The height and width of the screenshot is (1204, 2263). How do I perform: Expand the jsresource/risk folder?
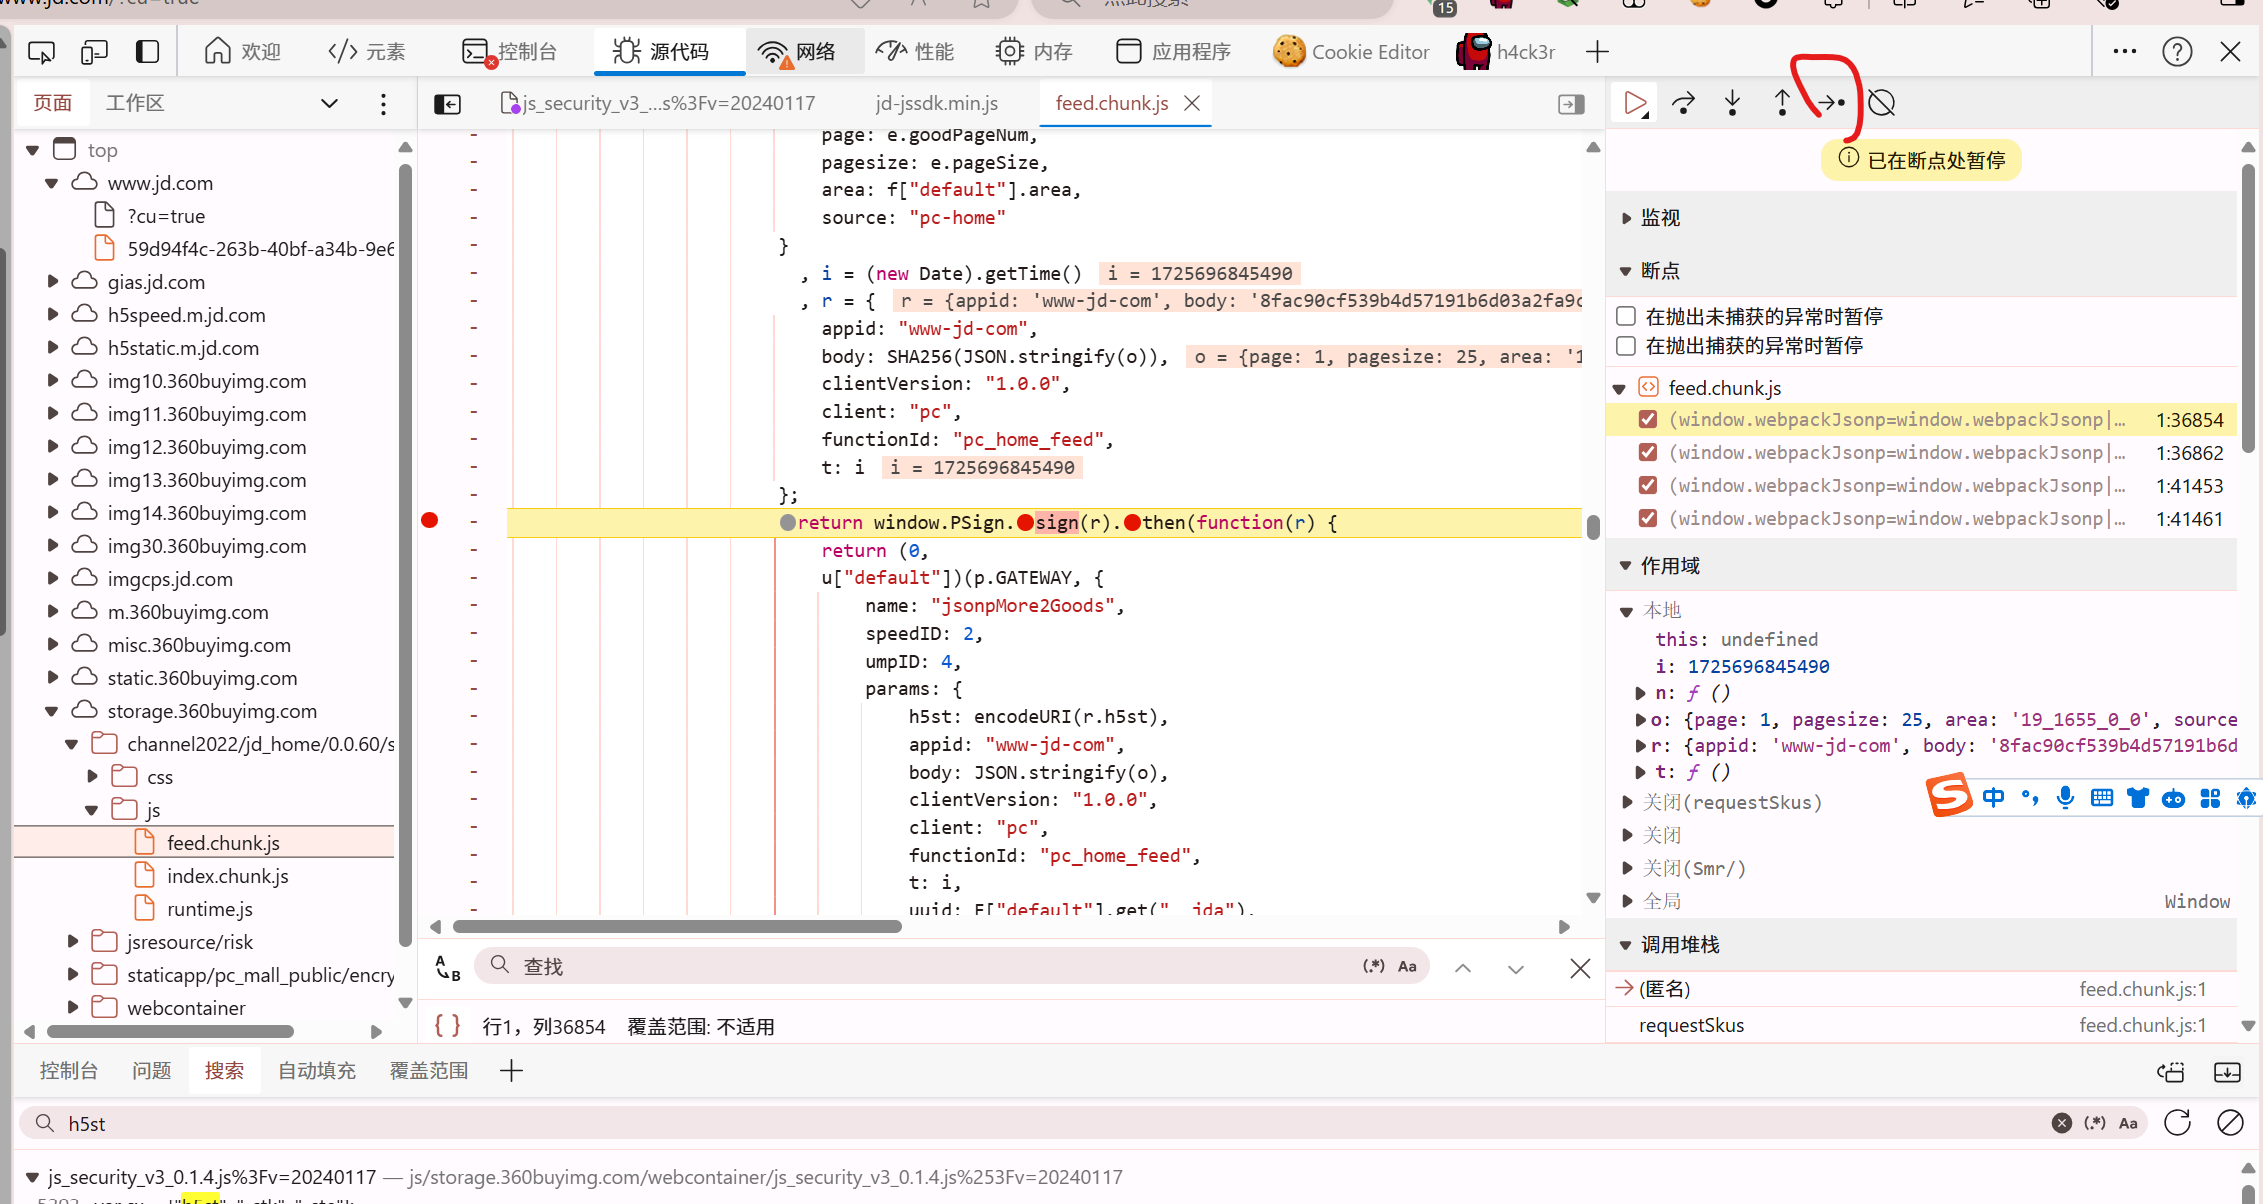72,942
